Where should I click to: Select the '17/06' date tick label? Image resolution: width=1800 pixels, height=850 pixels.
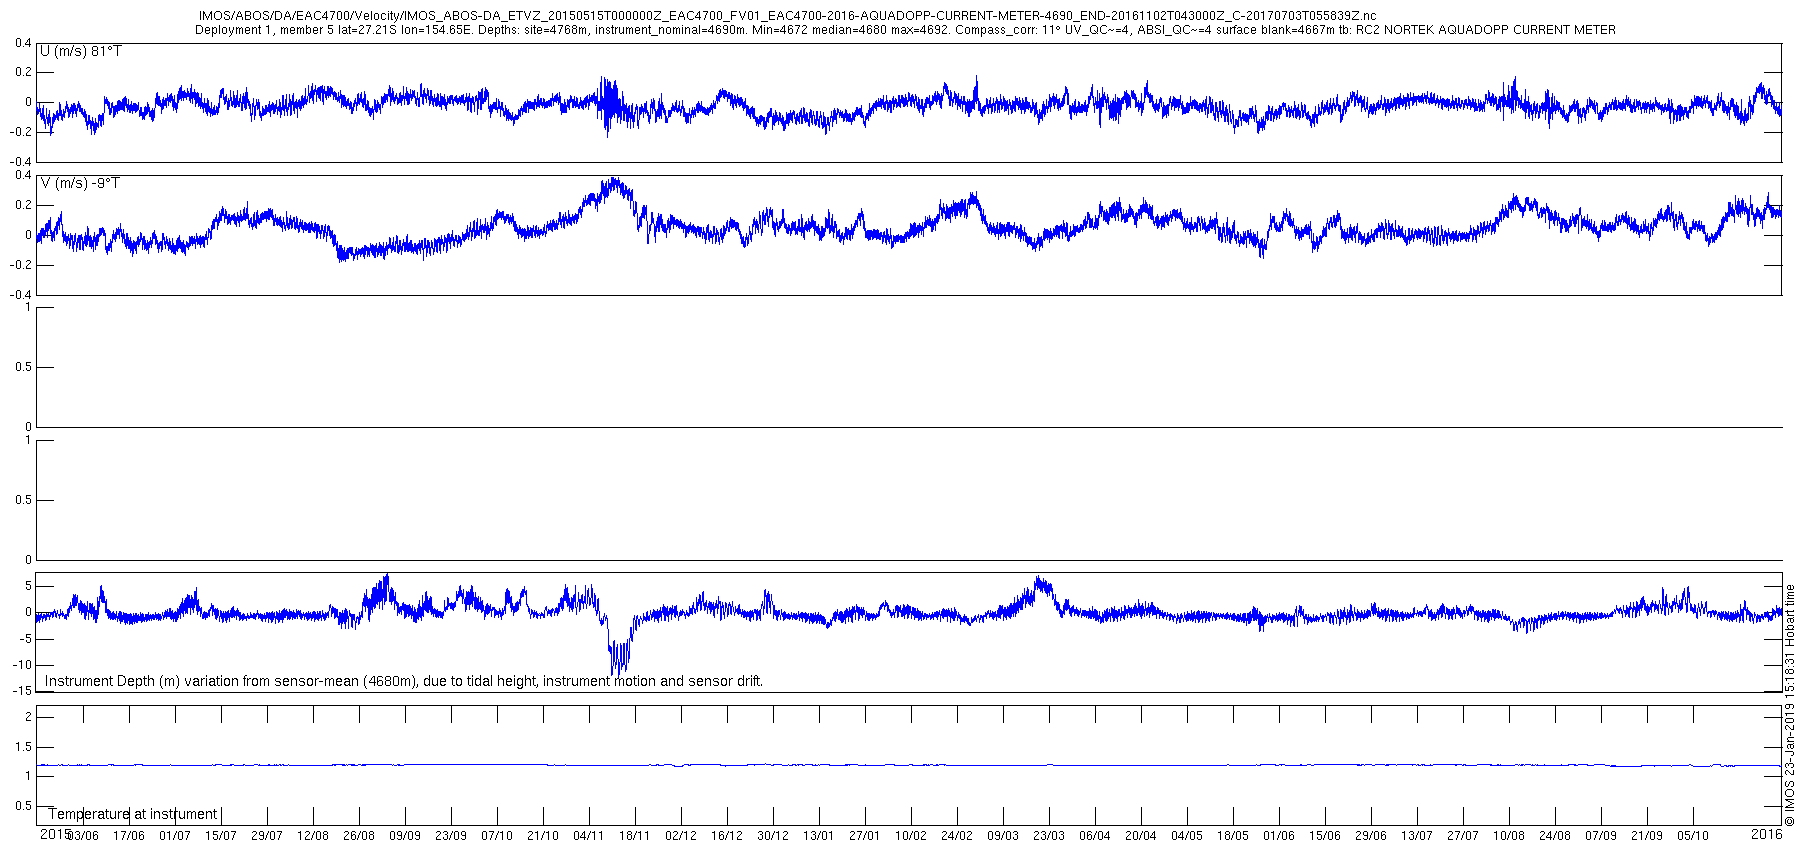(129, 836)
